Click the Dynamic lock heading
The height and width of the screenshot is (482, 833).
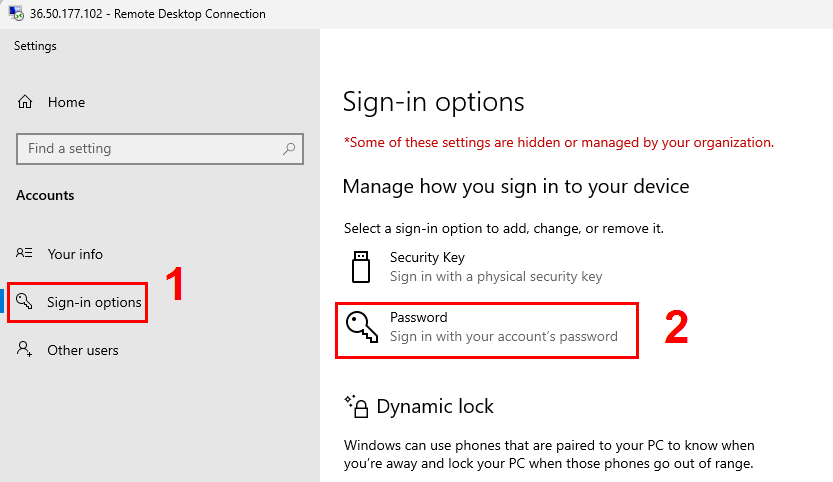435,406
